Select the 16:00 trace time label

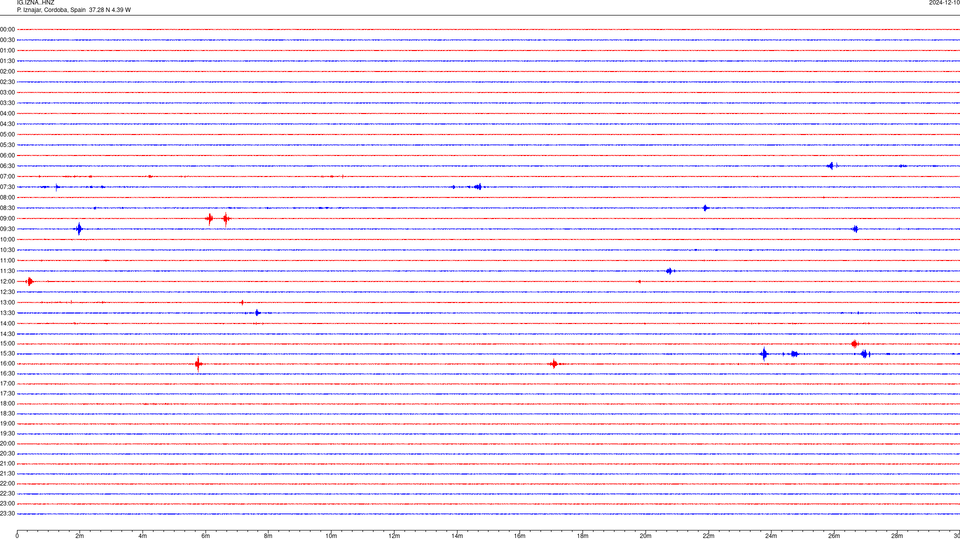tap(7, 364)
